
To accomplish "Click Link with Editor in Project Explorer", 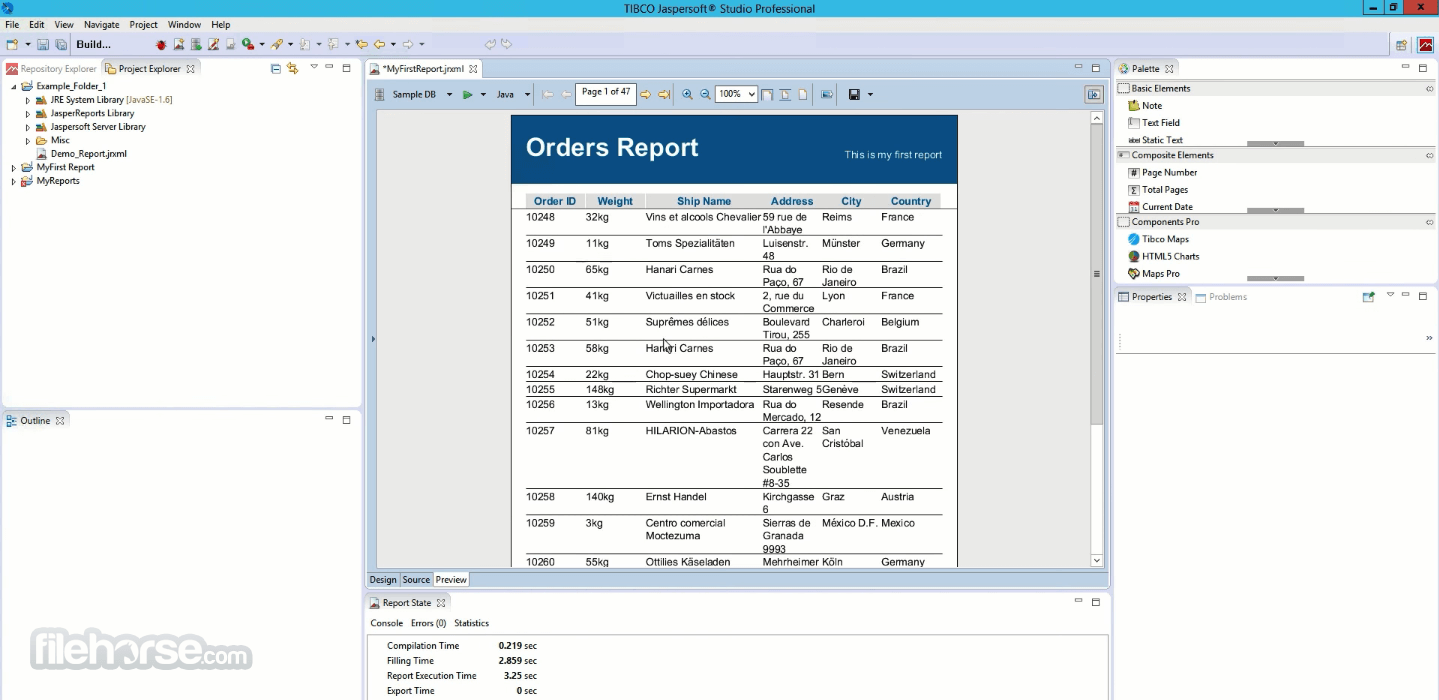I will coord(293,68).
